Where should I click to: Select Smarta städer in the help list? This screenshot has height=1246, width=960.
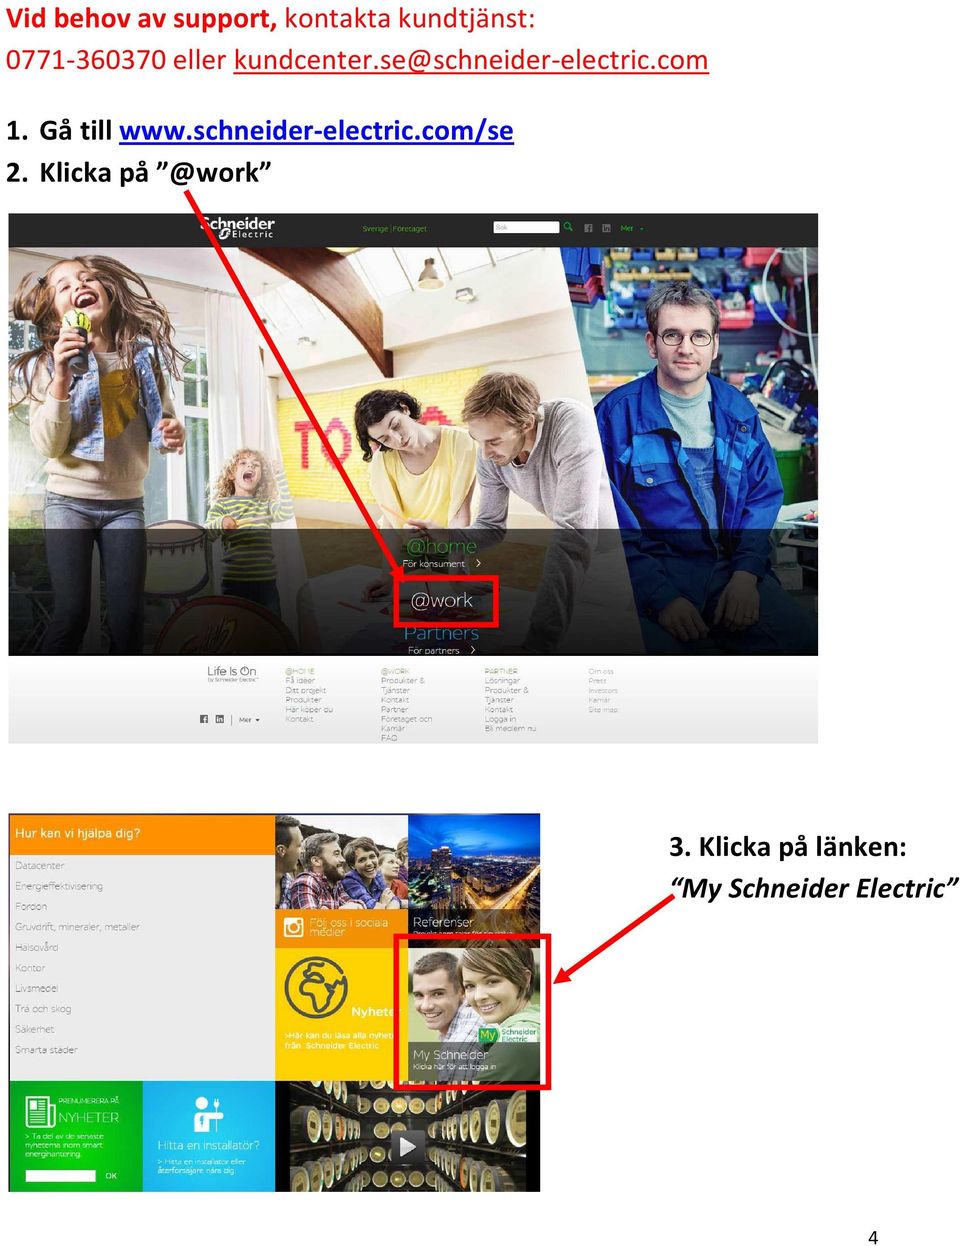point(46,1050)
